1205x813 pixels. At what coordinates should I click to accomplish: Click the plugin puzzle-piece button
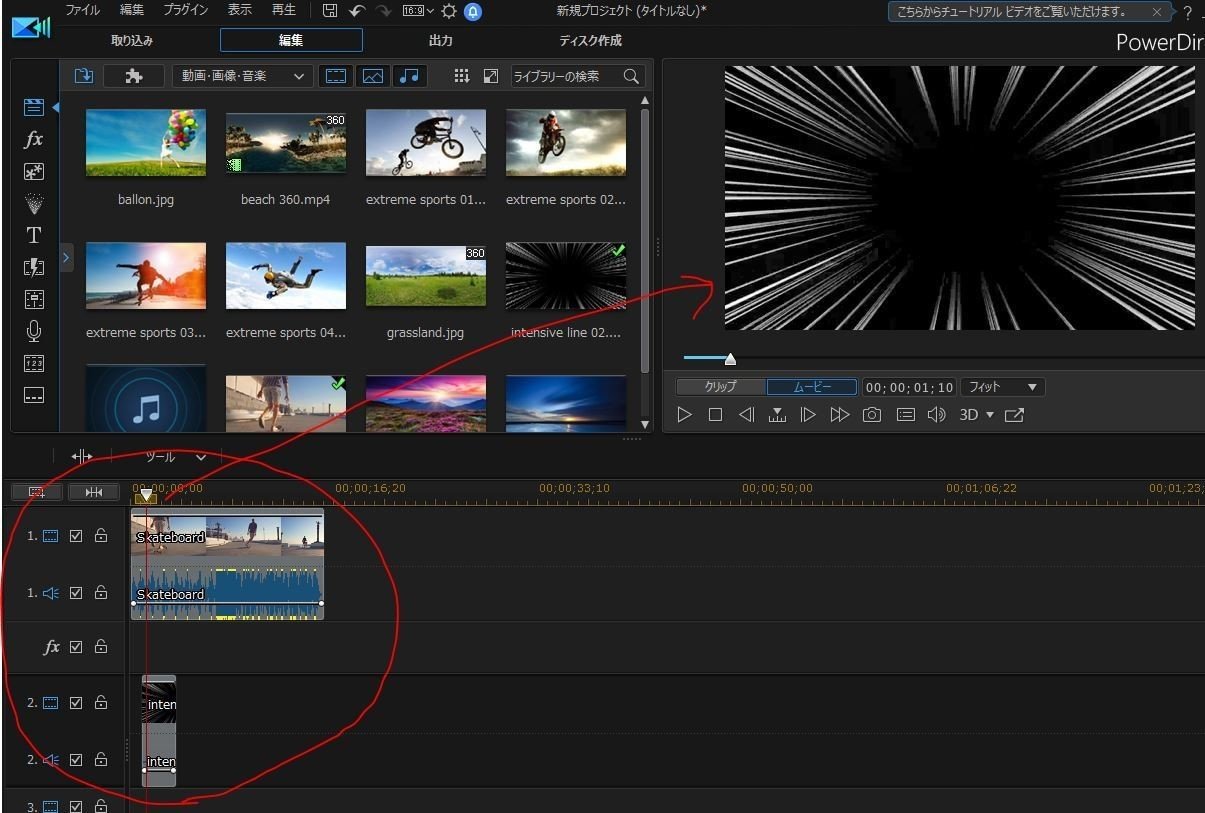point(135,76)
